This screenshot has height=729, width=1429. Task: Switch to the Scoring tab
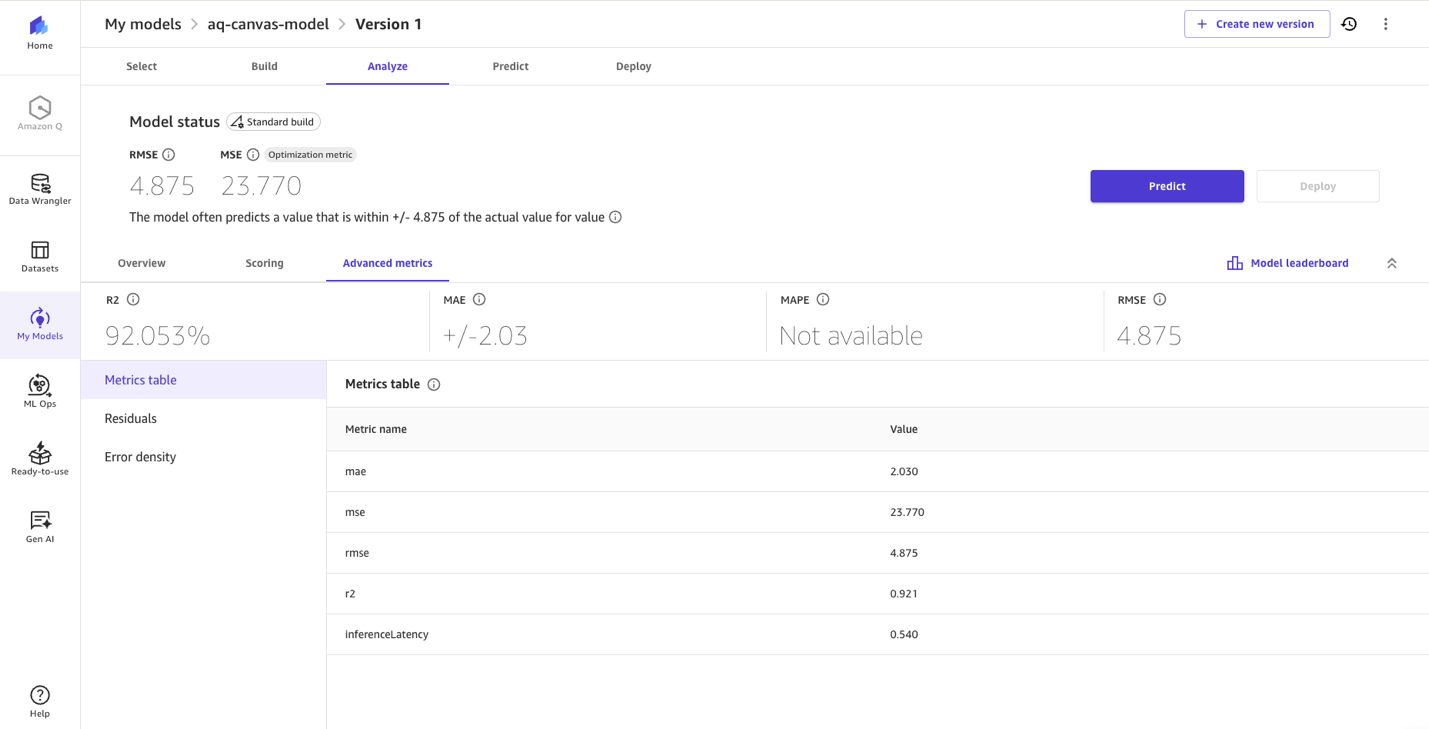(x=264, y=262)
